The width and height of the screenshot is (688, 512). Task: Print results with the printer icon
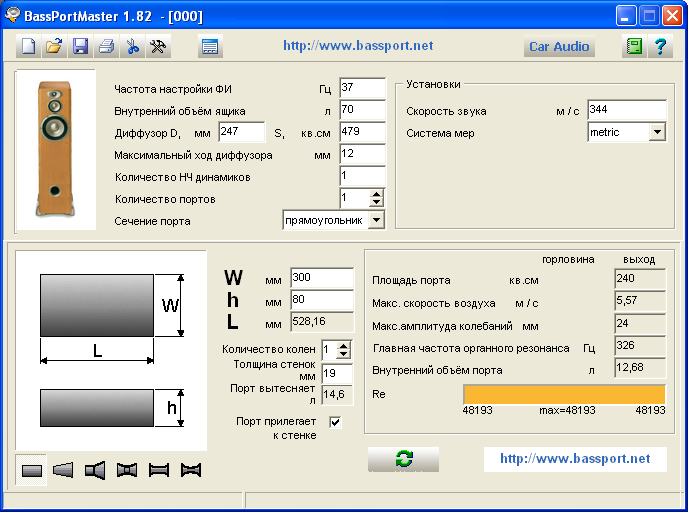(106, 46)
